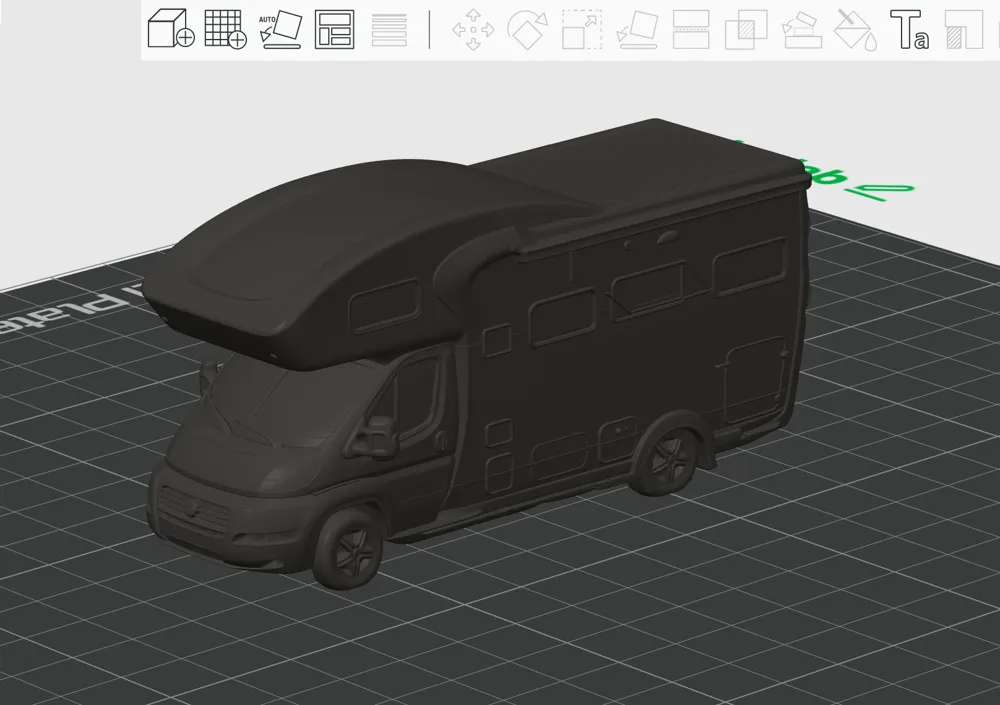
Task: Select the Lay on face tool
Action: tap(637, 29)
